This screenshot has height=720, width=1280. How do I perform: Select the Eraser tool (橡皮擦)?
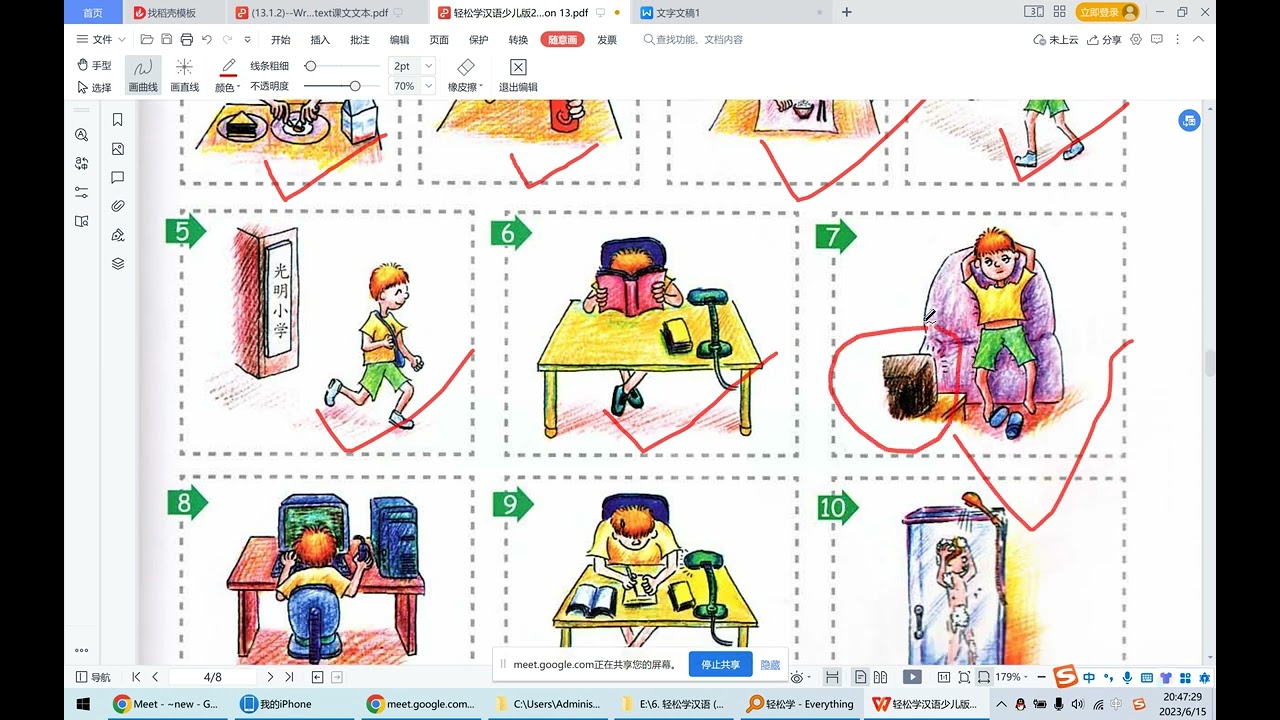tap(465, 75)
